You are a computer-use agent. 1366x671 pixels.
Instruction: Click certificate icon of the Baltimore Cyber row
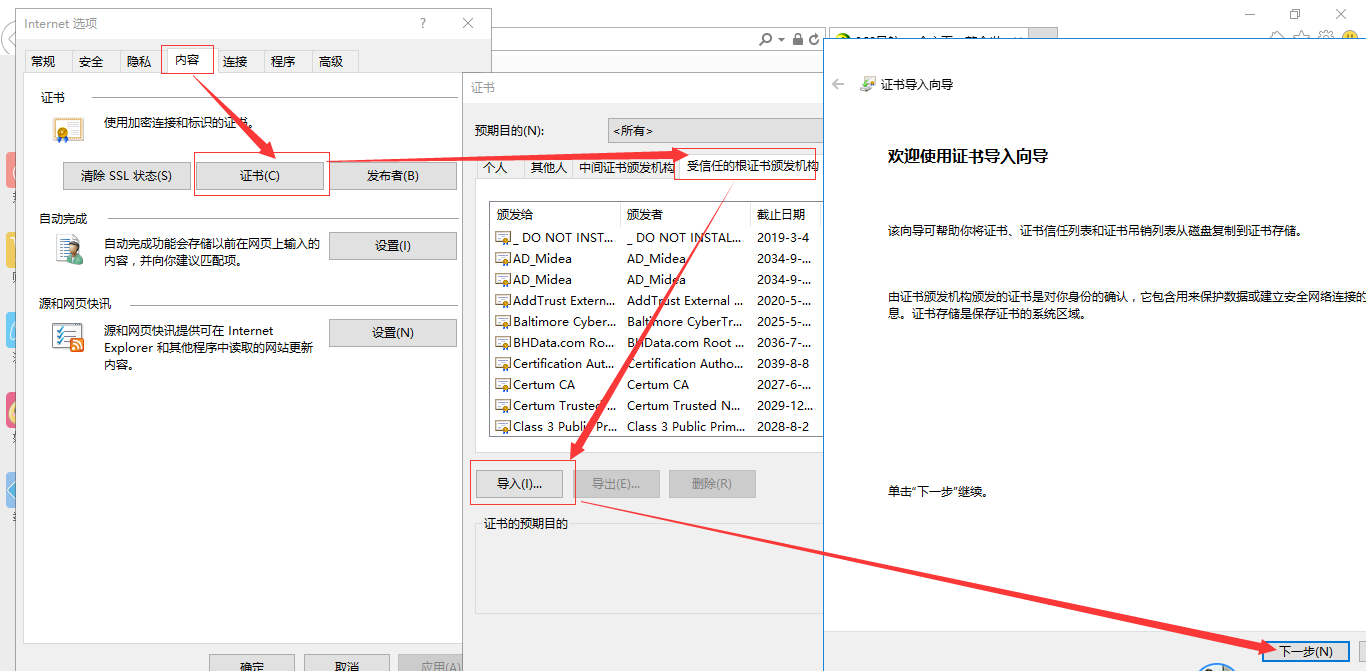(x=503, y=322)
